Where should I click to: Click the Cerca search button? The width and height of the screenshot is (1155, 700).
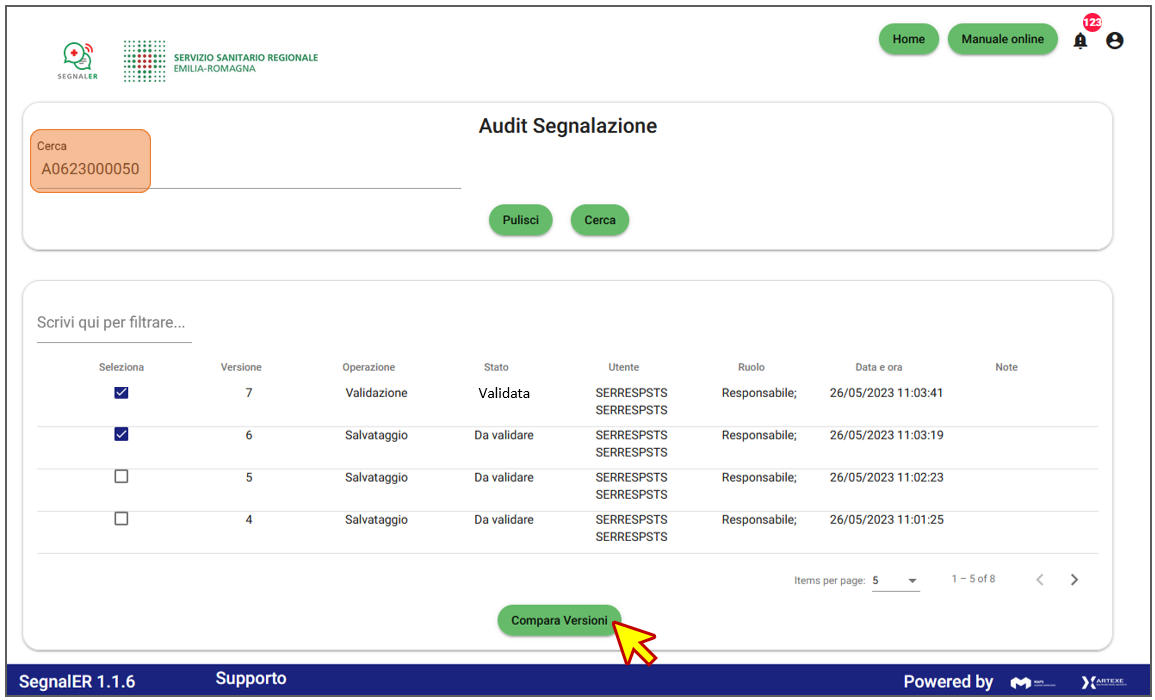599,220
